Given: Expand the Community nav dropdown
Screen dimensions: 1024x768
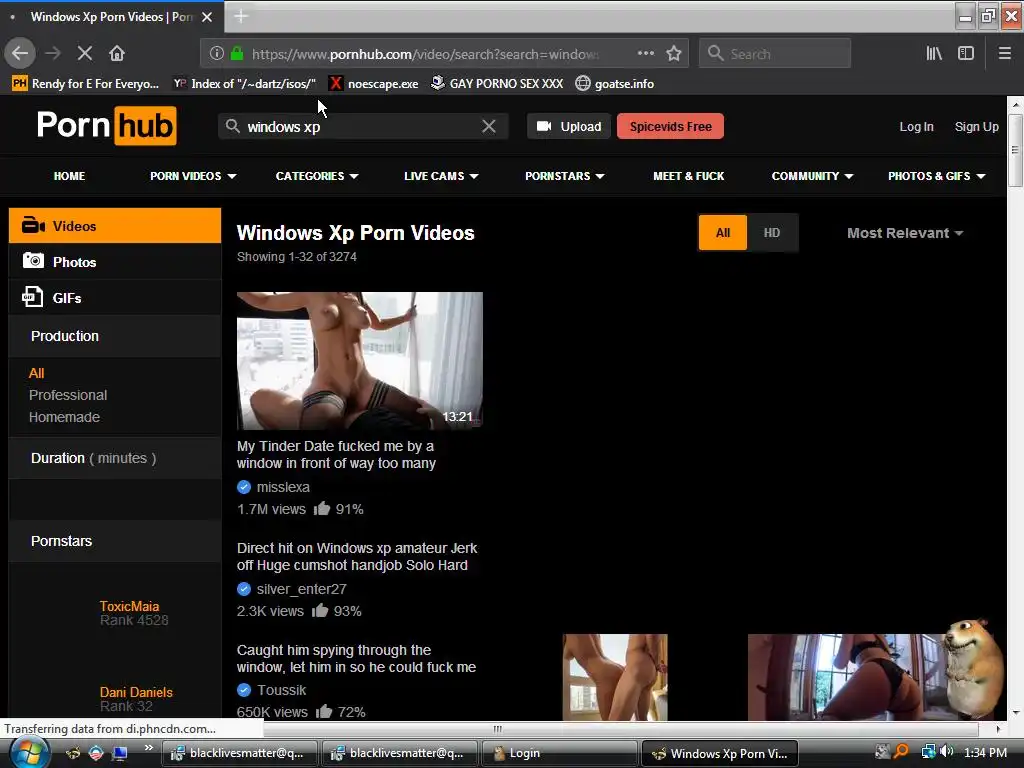Looking at the screenshot, I should (x=812, y=176).
